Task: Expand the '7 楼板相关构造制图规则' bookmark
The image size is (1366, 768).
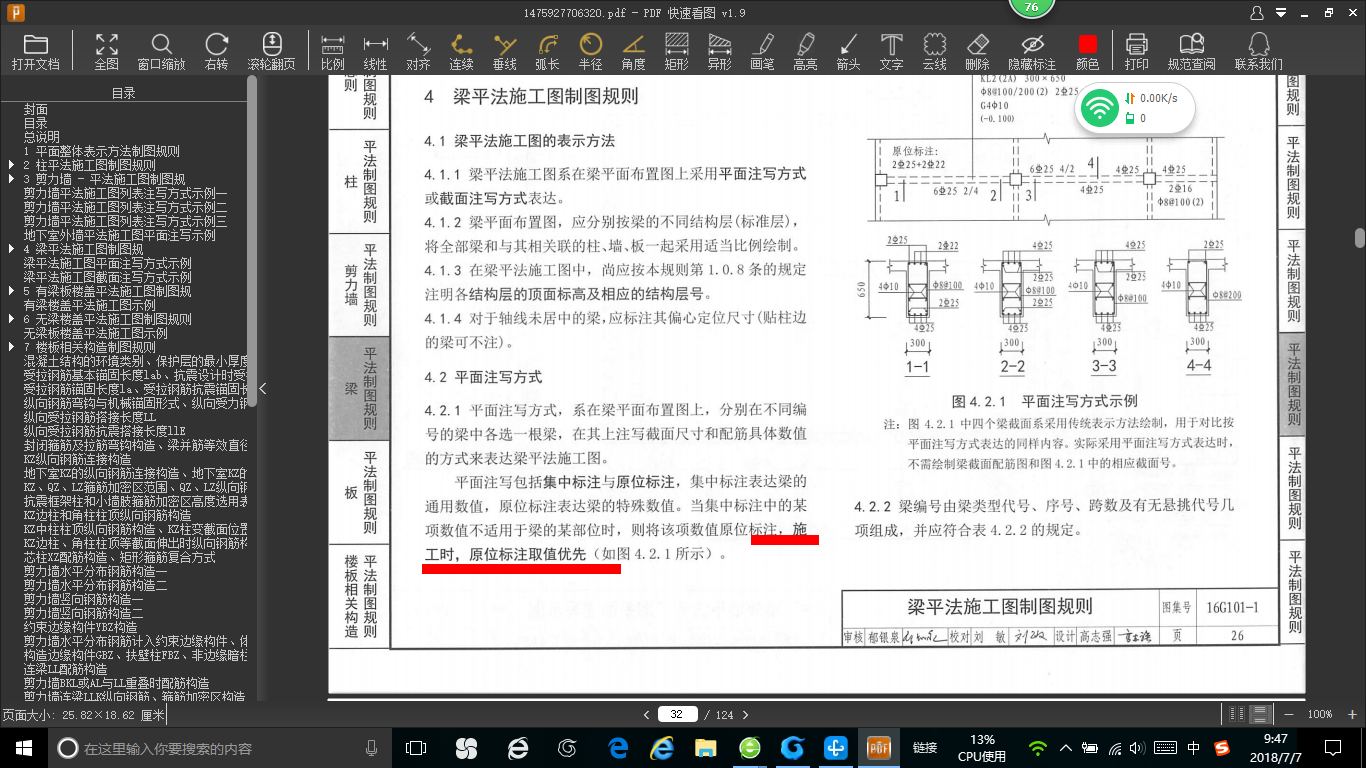Action: coord(11,347)
